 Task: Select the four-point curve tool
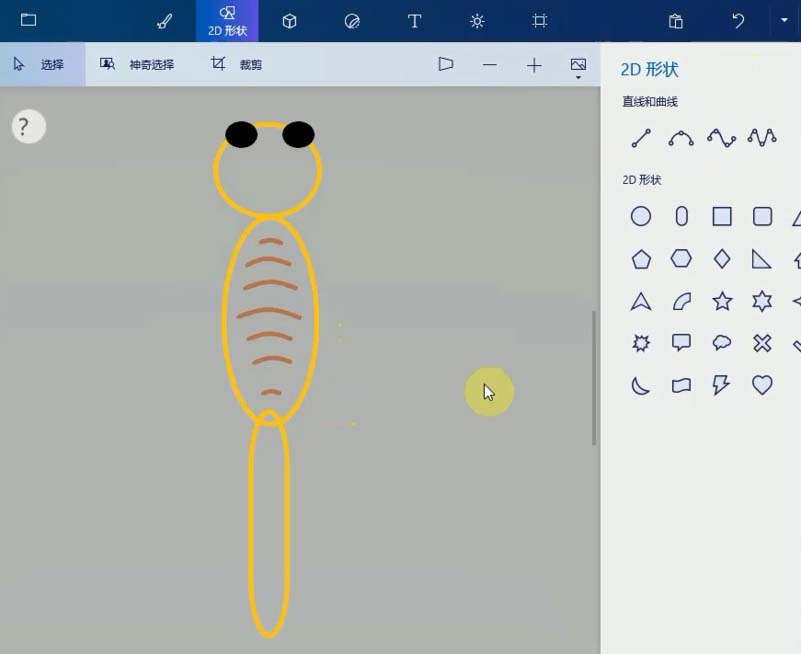[x=721, y=138]
